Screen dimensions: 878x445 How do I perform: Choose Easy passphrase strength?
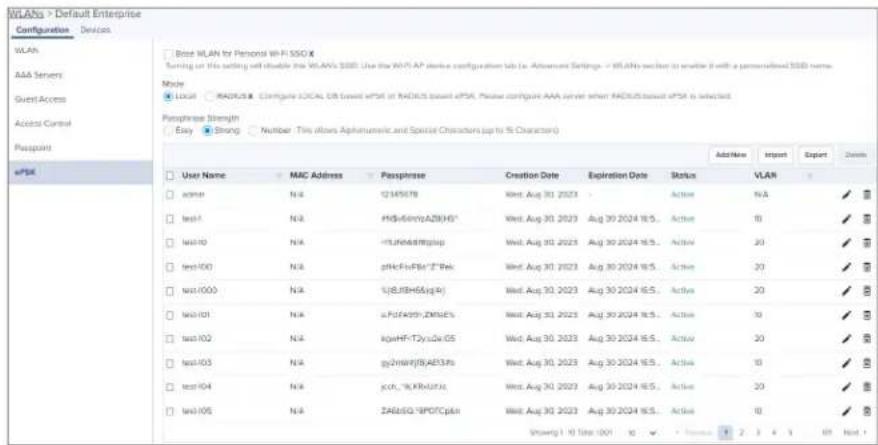pyautogui.click(x=167, y=130)
